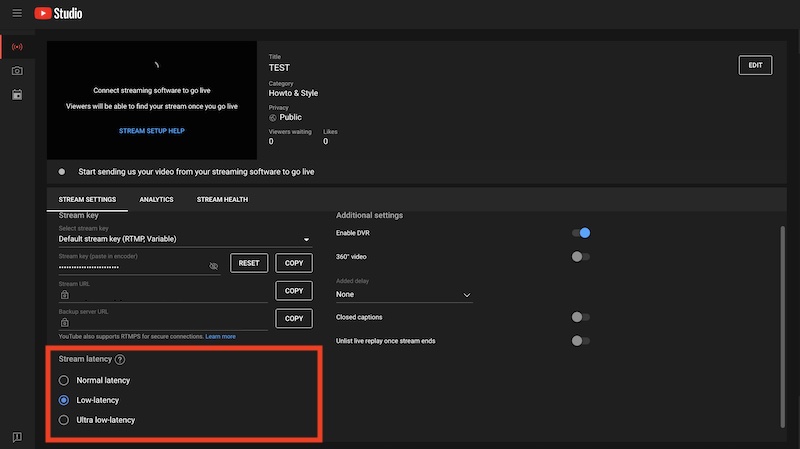Click the 'Start sending us your video' status message
The width and height of the screenshot is (800, 449).
tap(196, 172)
